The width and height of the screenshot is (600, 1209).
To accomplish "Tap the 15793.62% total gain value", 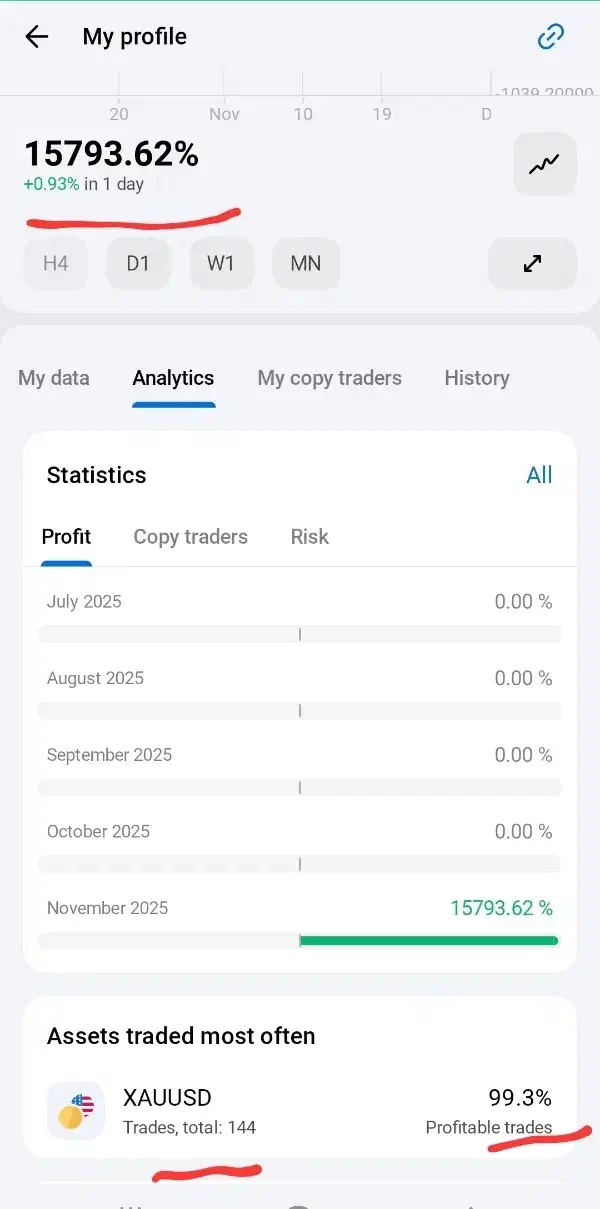I will tap(112, 154).
